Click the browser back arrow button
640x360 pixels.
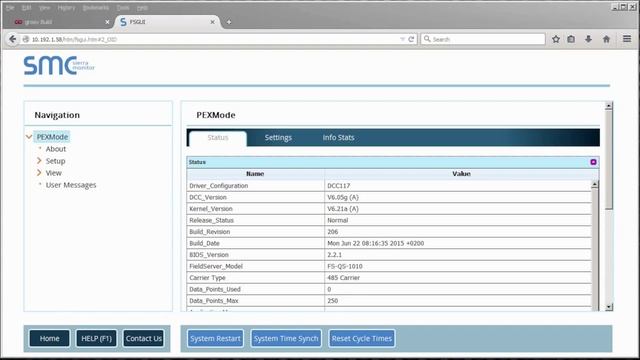pos(13,39)
